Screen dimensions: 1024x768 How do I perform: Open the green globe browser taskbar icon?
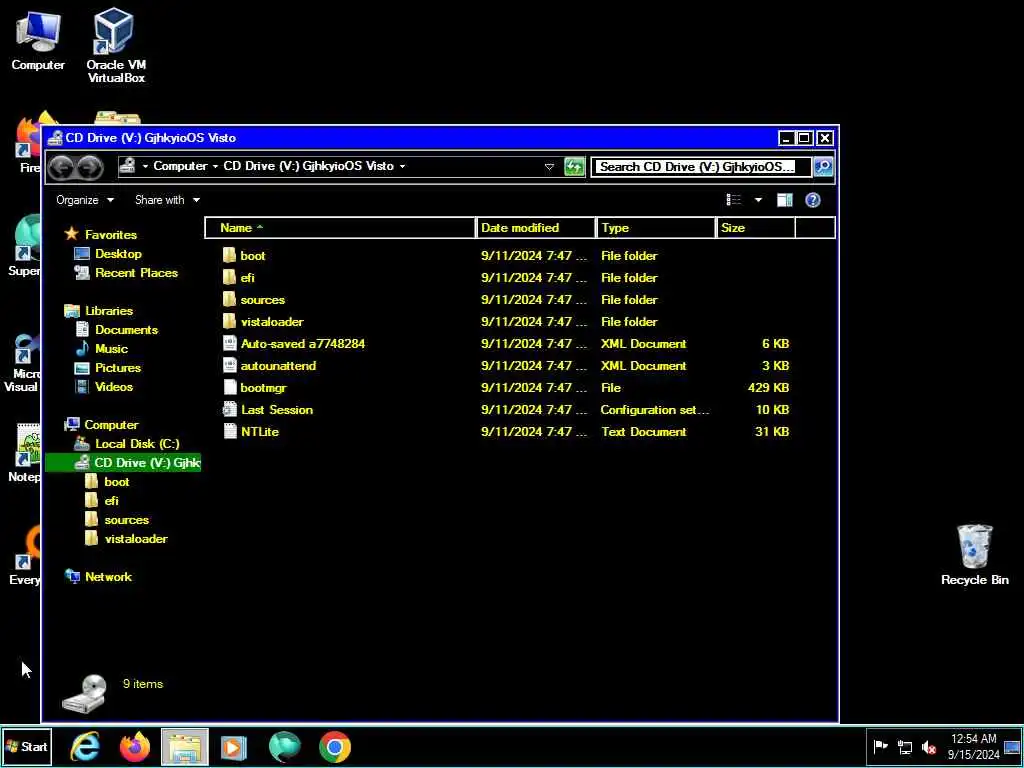coord(284,746)
